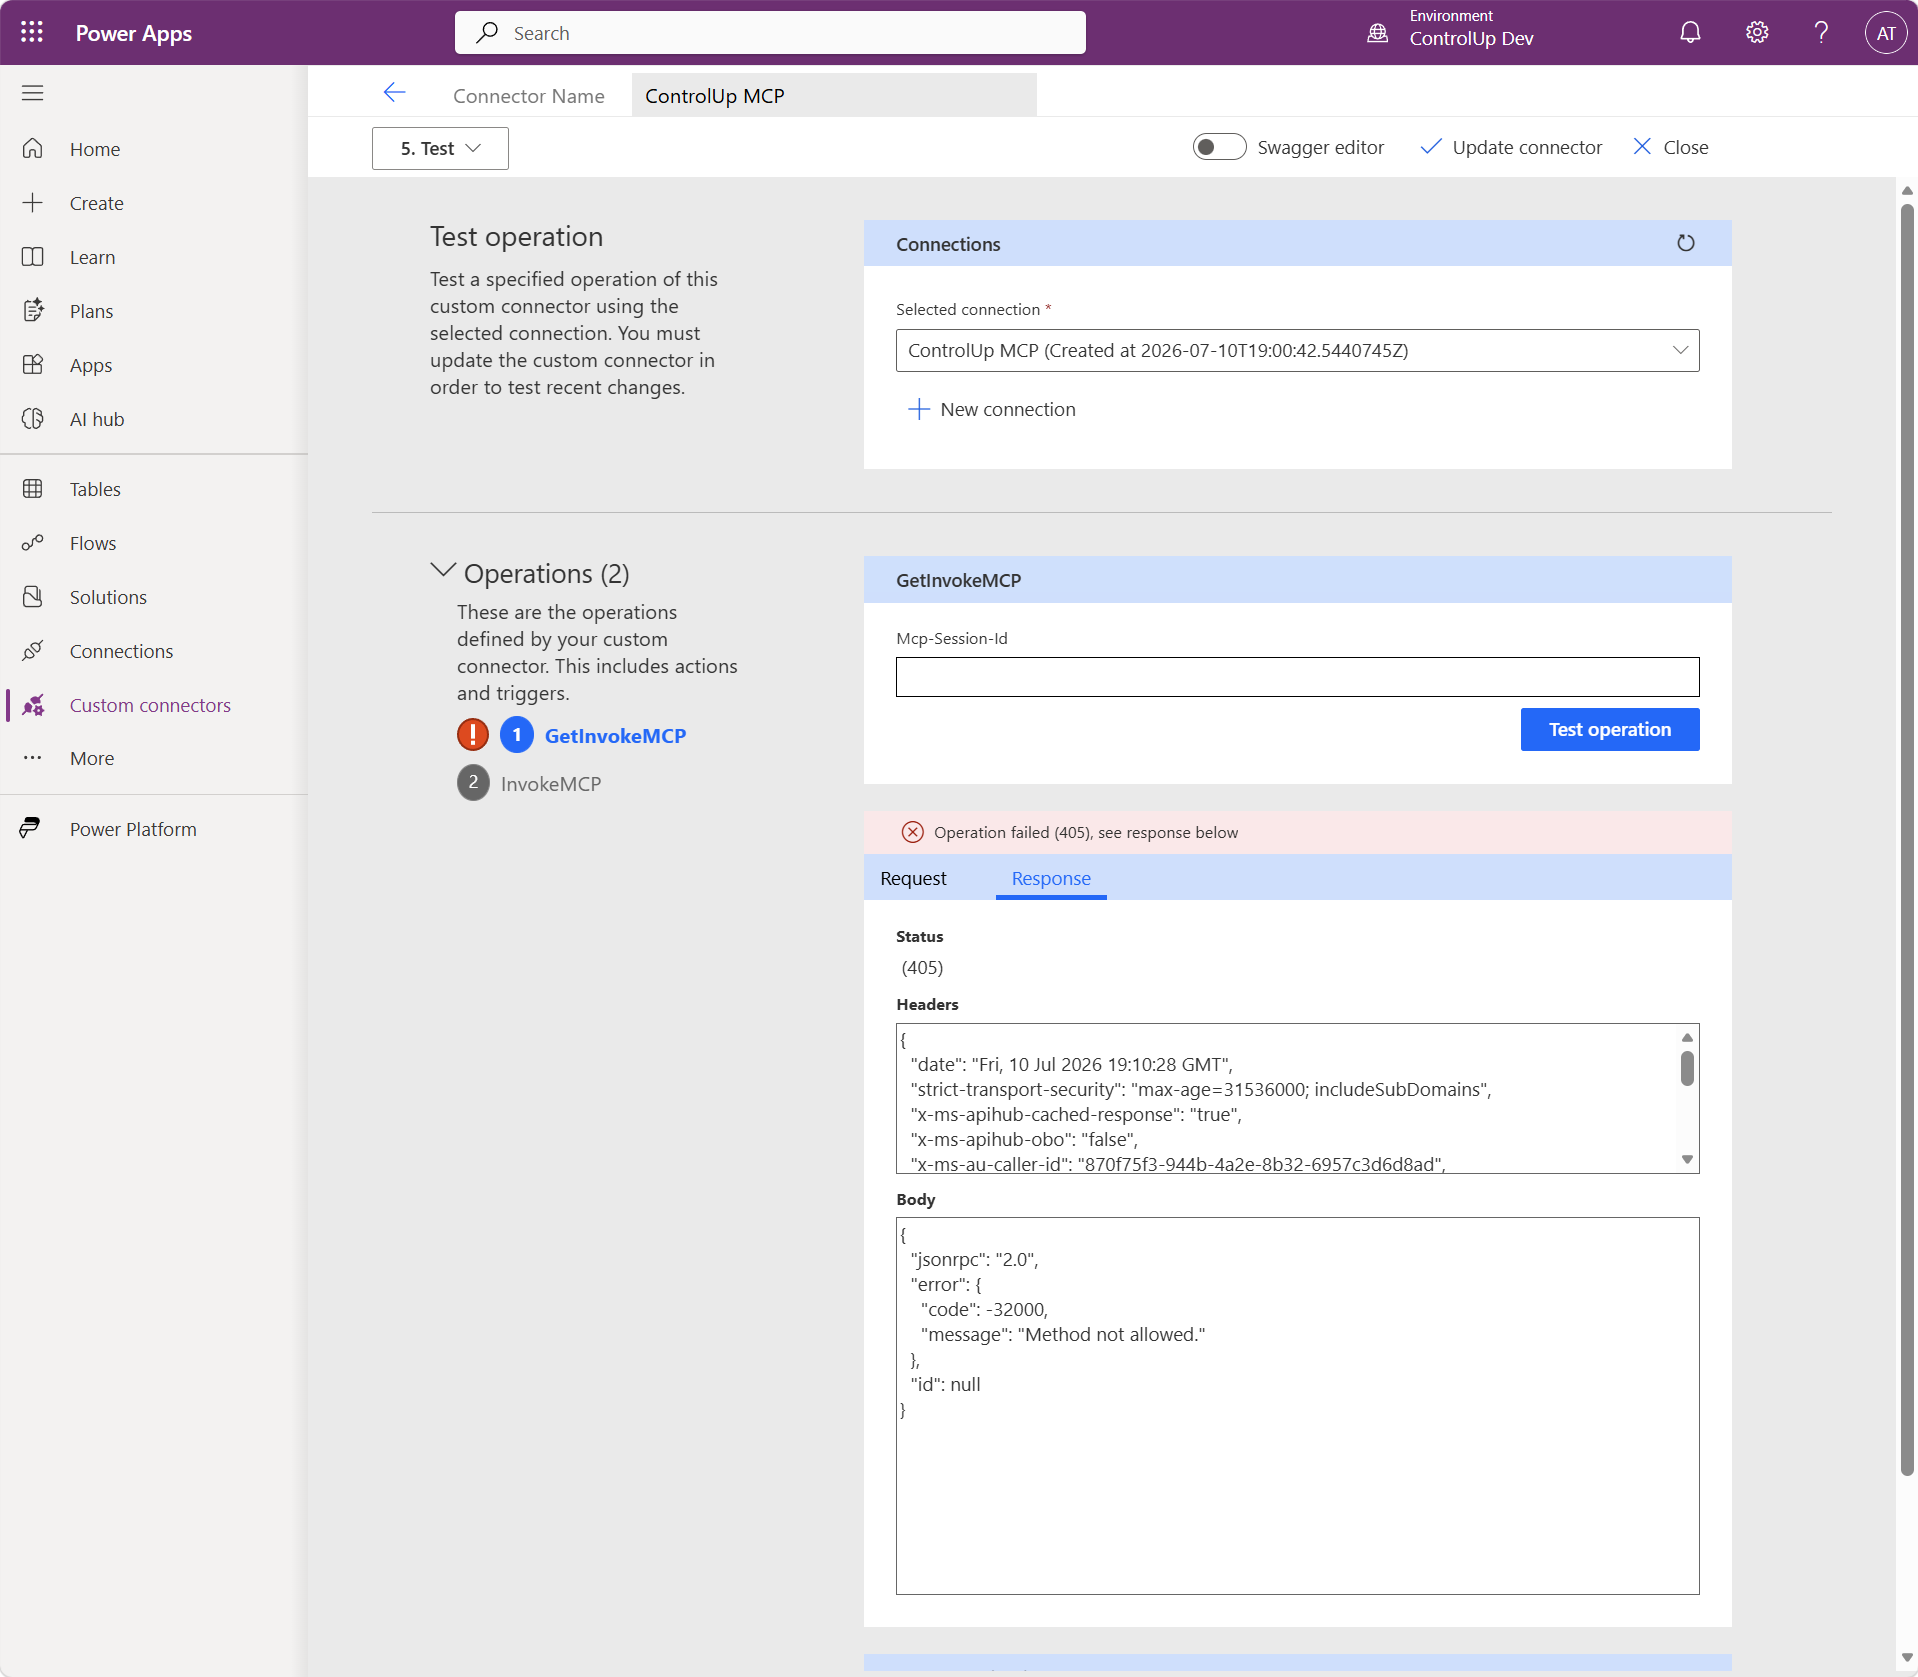Open the Selected connection dropdown
1918x1677 pixels.
1297,350
